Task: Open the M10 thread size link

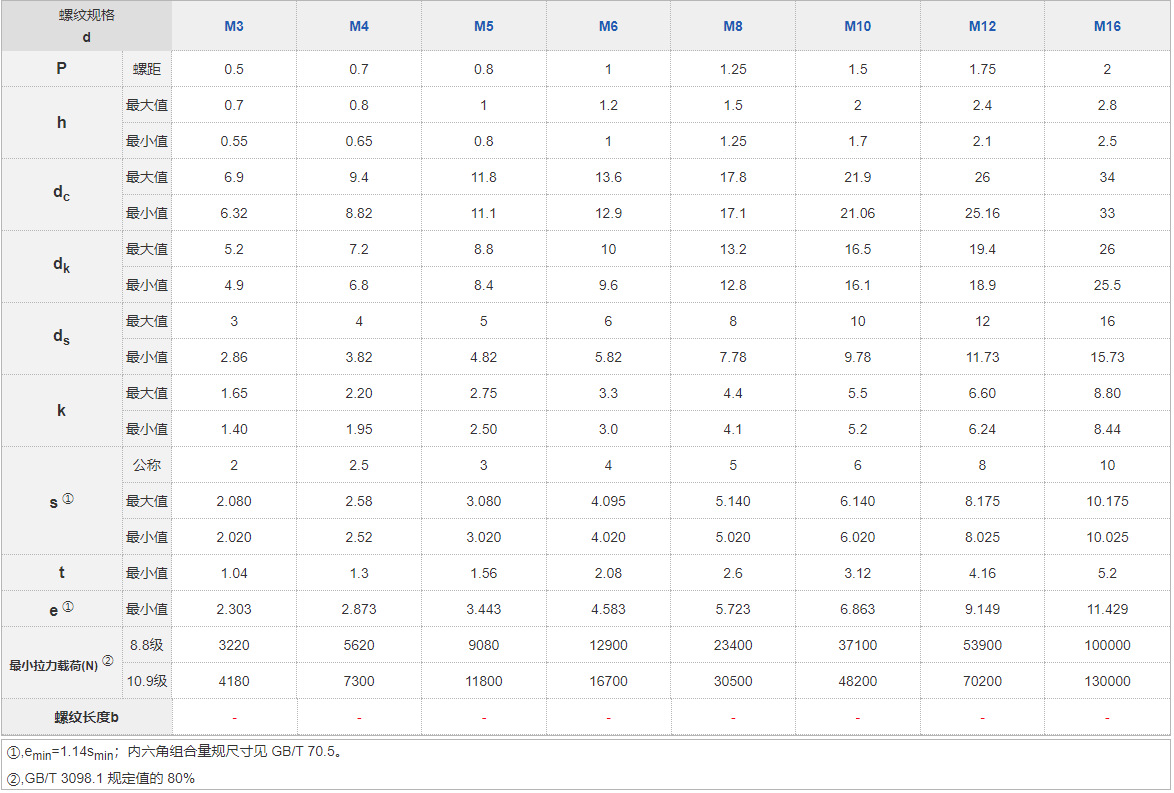Action: pyautogui.click(x=857, y=26)
